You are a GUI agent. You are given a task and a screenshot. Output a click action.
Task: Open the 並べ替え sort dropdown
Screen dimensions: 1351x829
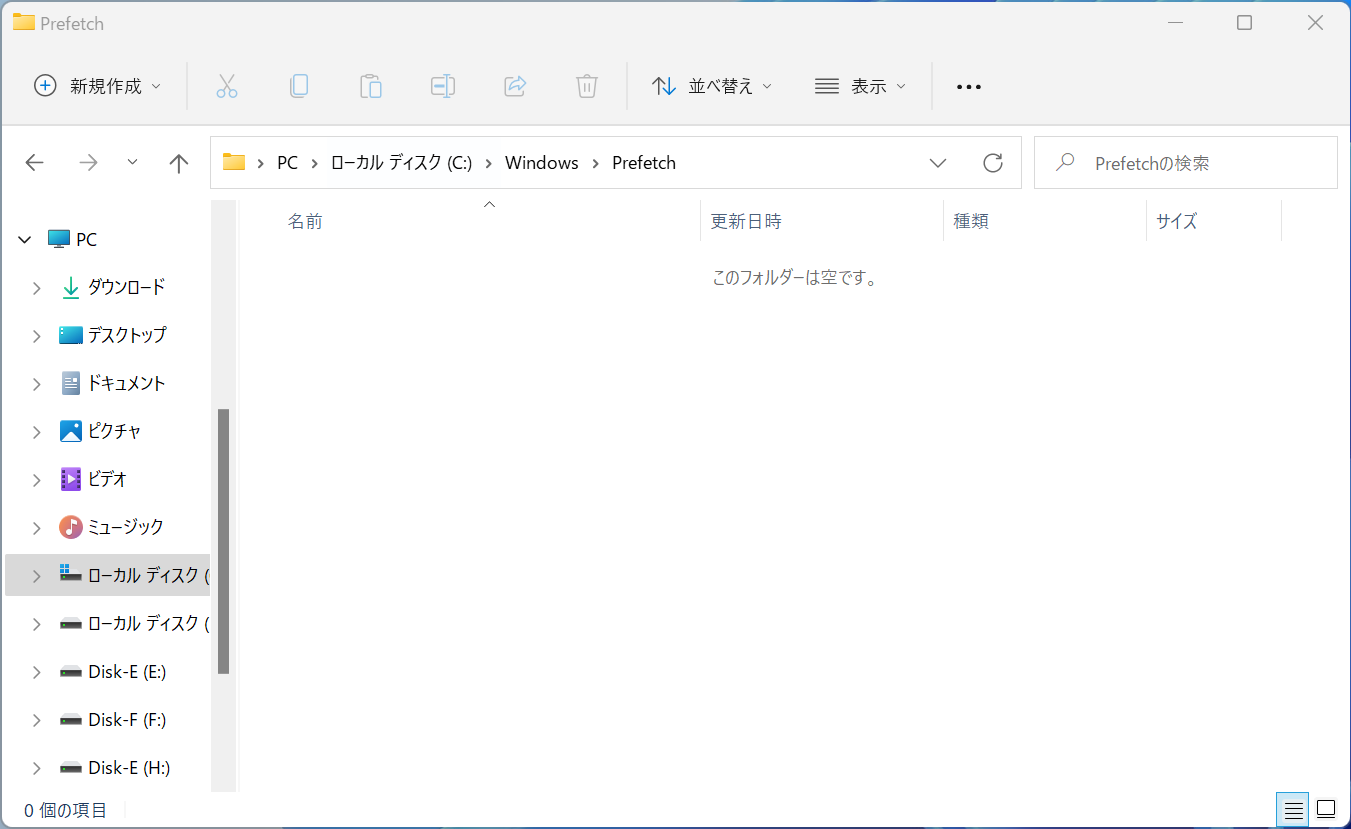click(712, 86)
